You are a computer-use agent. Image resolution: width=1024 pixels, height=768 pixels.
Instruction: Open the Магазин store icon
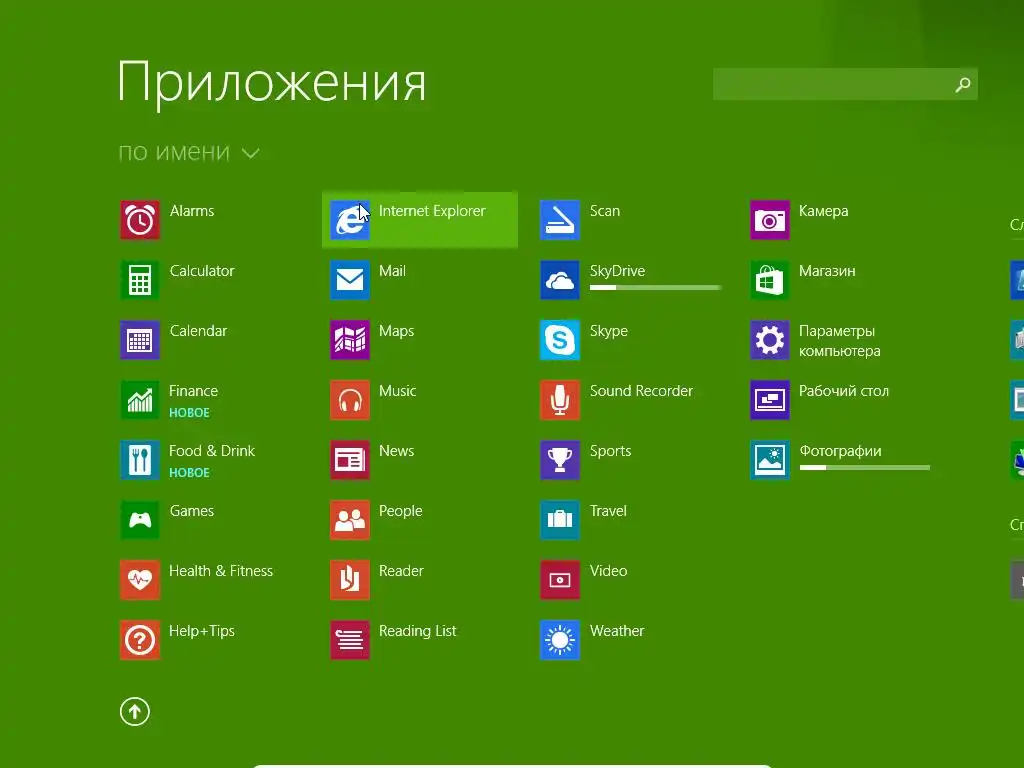point(770,280)
